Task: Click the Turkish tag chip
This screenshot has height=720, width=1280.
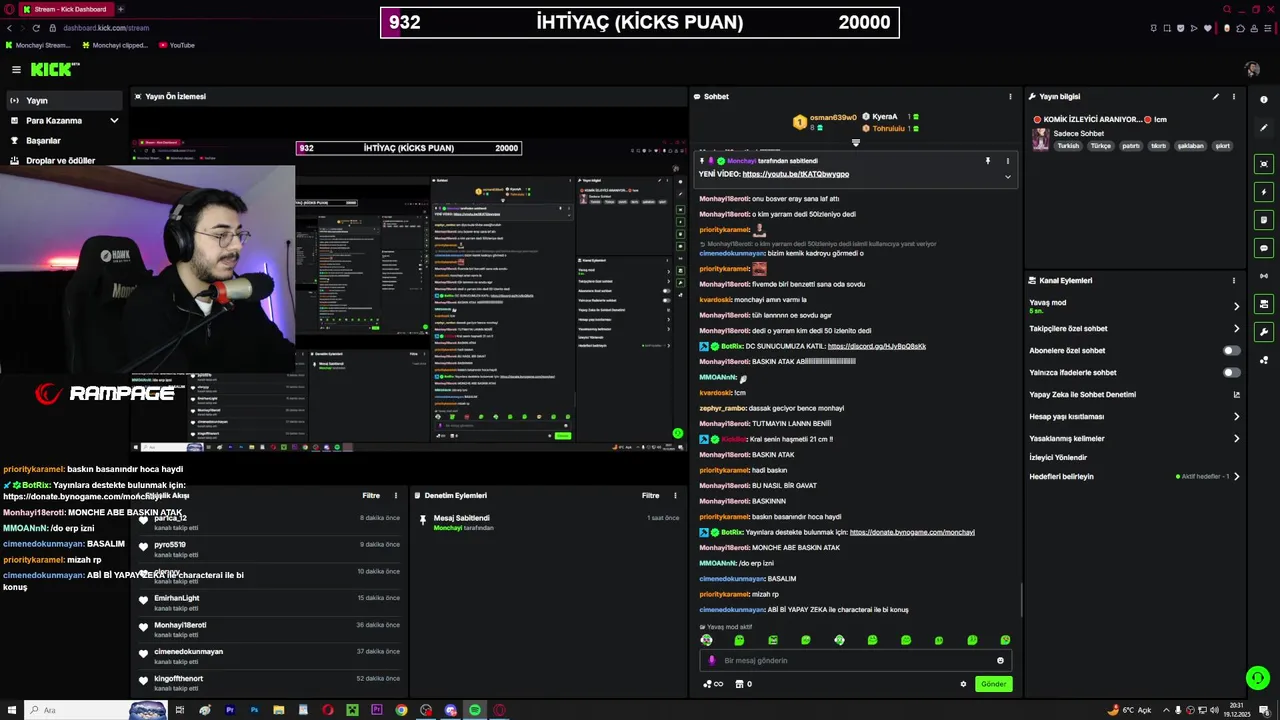Action: click(1068, 146)
